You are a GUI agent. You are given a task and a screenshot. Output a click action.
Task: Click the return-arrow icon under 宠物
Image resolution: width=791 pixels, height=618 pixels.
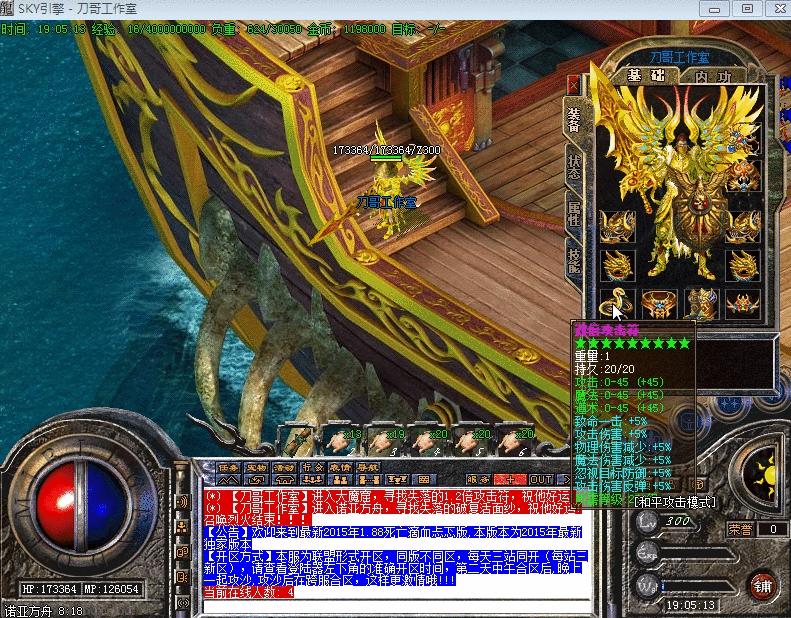point(257,480)
